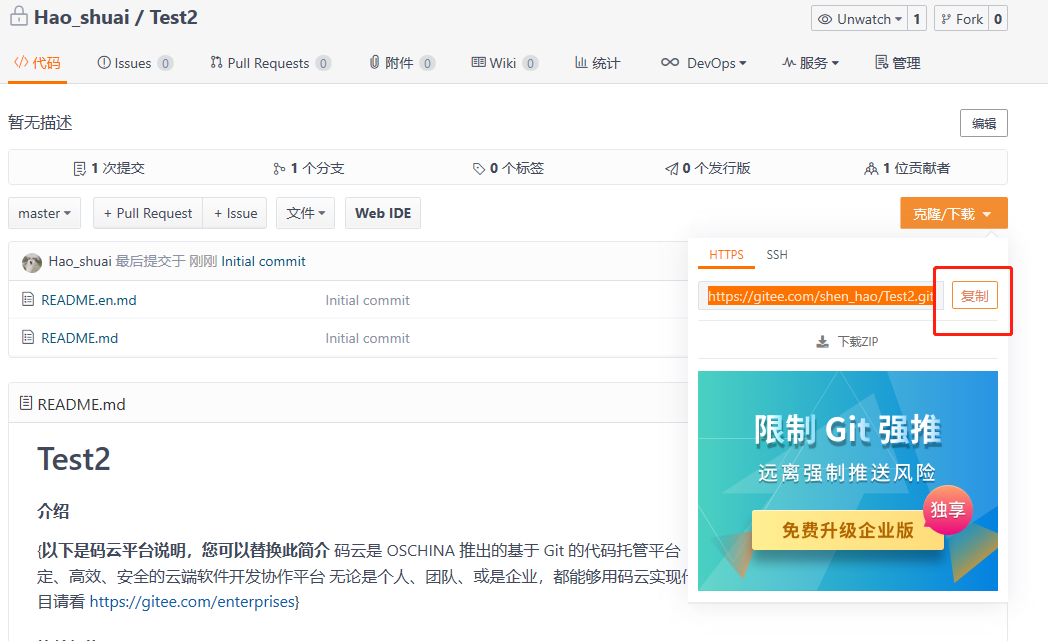Click the DevOps infinity icon
Viewport: 1048px width, 641px height.
pos(670,62)
